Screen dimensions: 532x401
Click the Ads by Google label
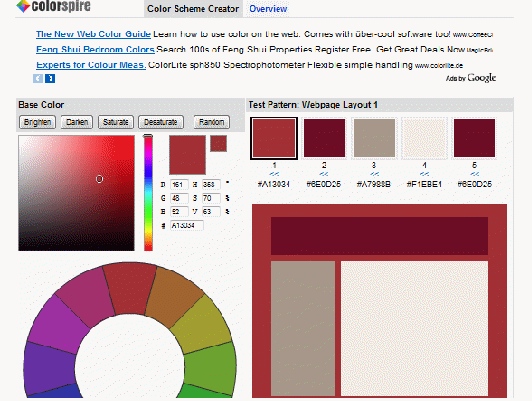pyautogui.click(x=471, y=78)
